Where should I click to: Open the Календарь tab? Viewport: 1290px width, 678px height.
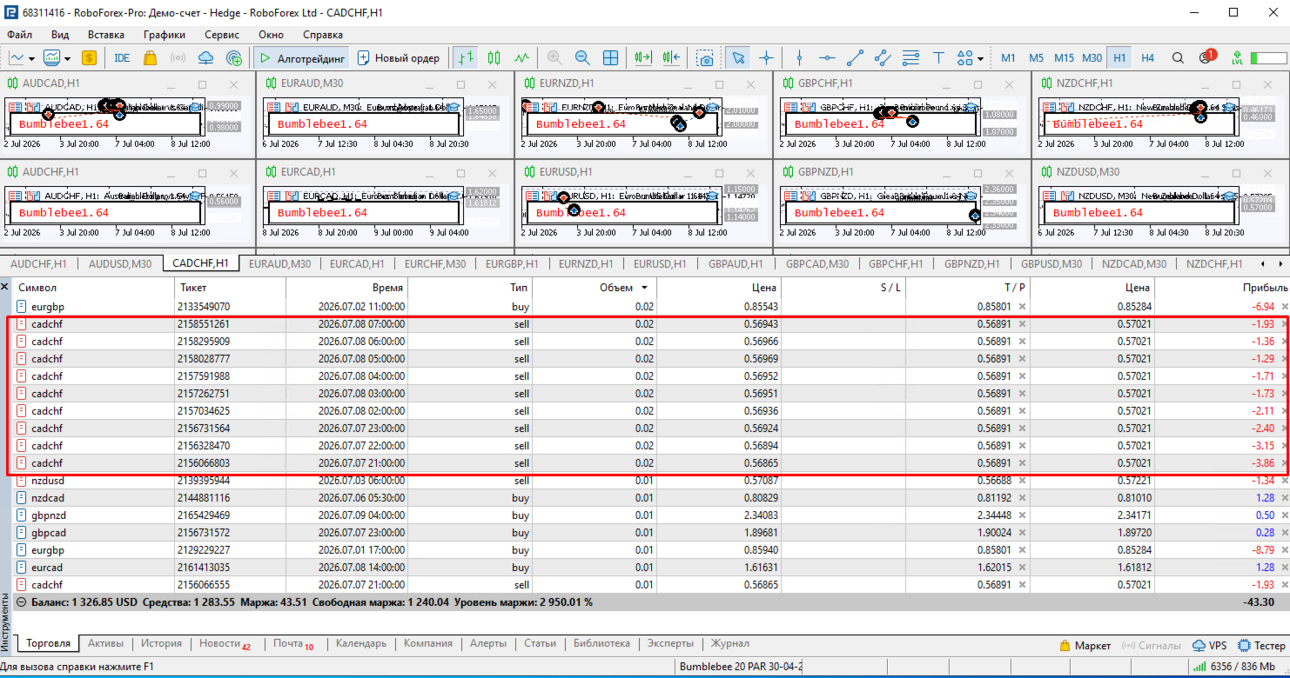(361, 644)
